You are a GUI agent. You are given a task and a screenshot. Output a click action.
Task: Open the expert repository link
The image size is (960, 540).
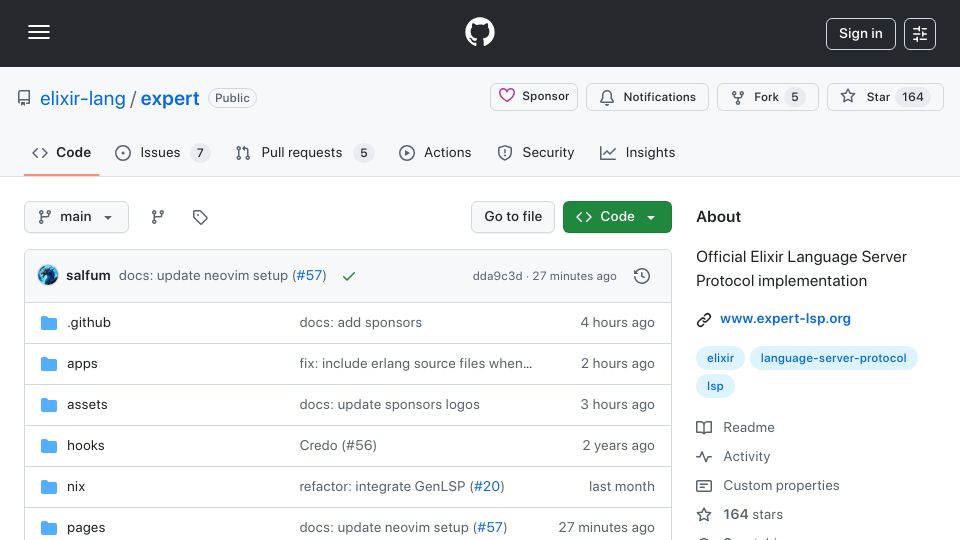point(170,98)
